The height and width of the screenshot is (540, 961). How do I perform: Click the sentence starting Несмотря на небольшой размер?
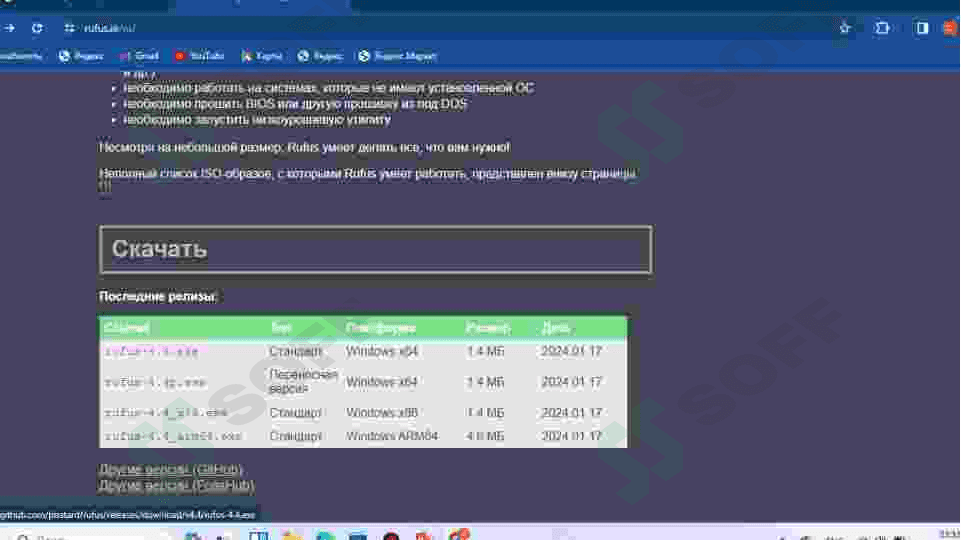point(304,147)
